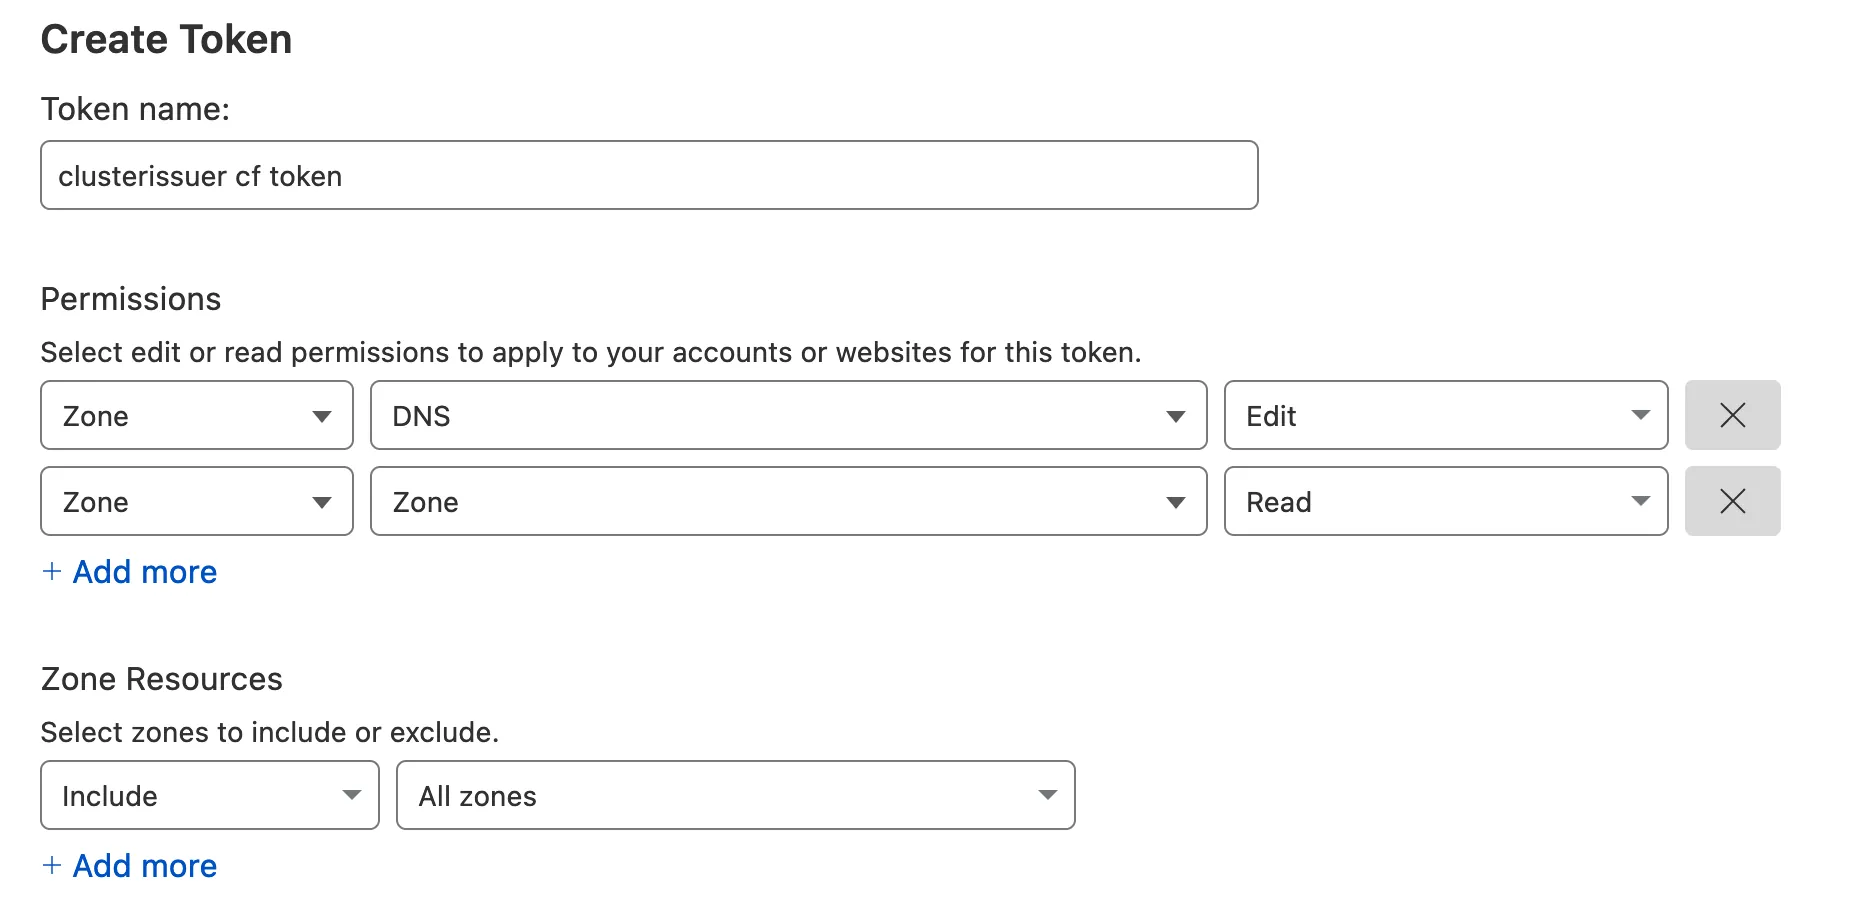
Task: Remove the DNS Edit permission row
Action: 1732,415
